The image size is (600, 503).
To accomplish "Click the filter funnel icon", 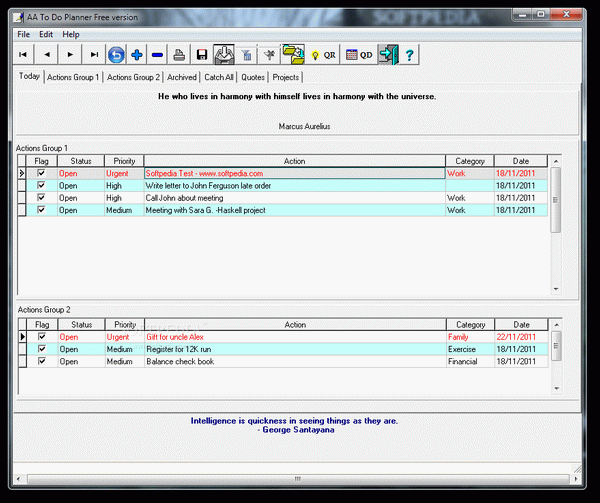I will point(247,55).
